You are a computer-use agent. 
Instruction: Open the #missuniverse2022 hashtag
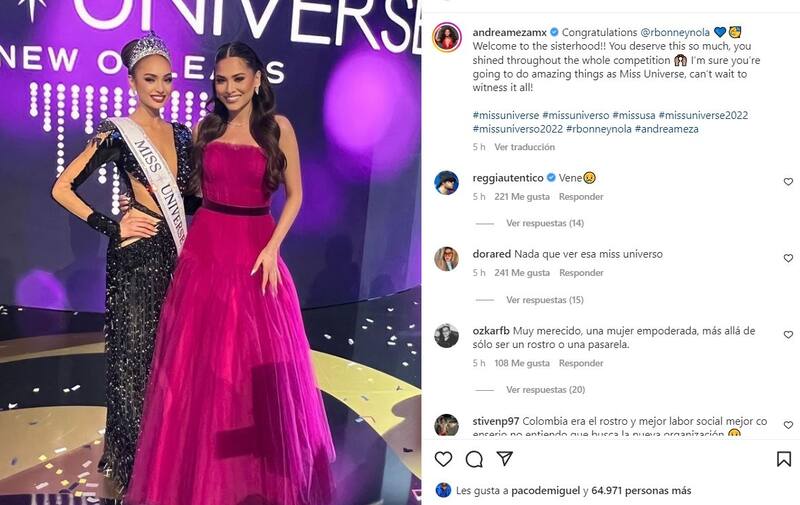[703, 115]
